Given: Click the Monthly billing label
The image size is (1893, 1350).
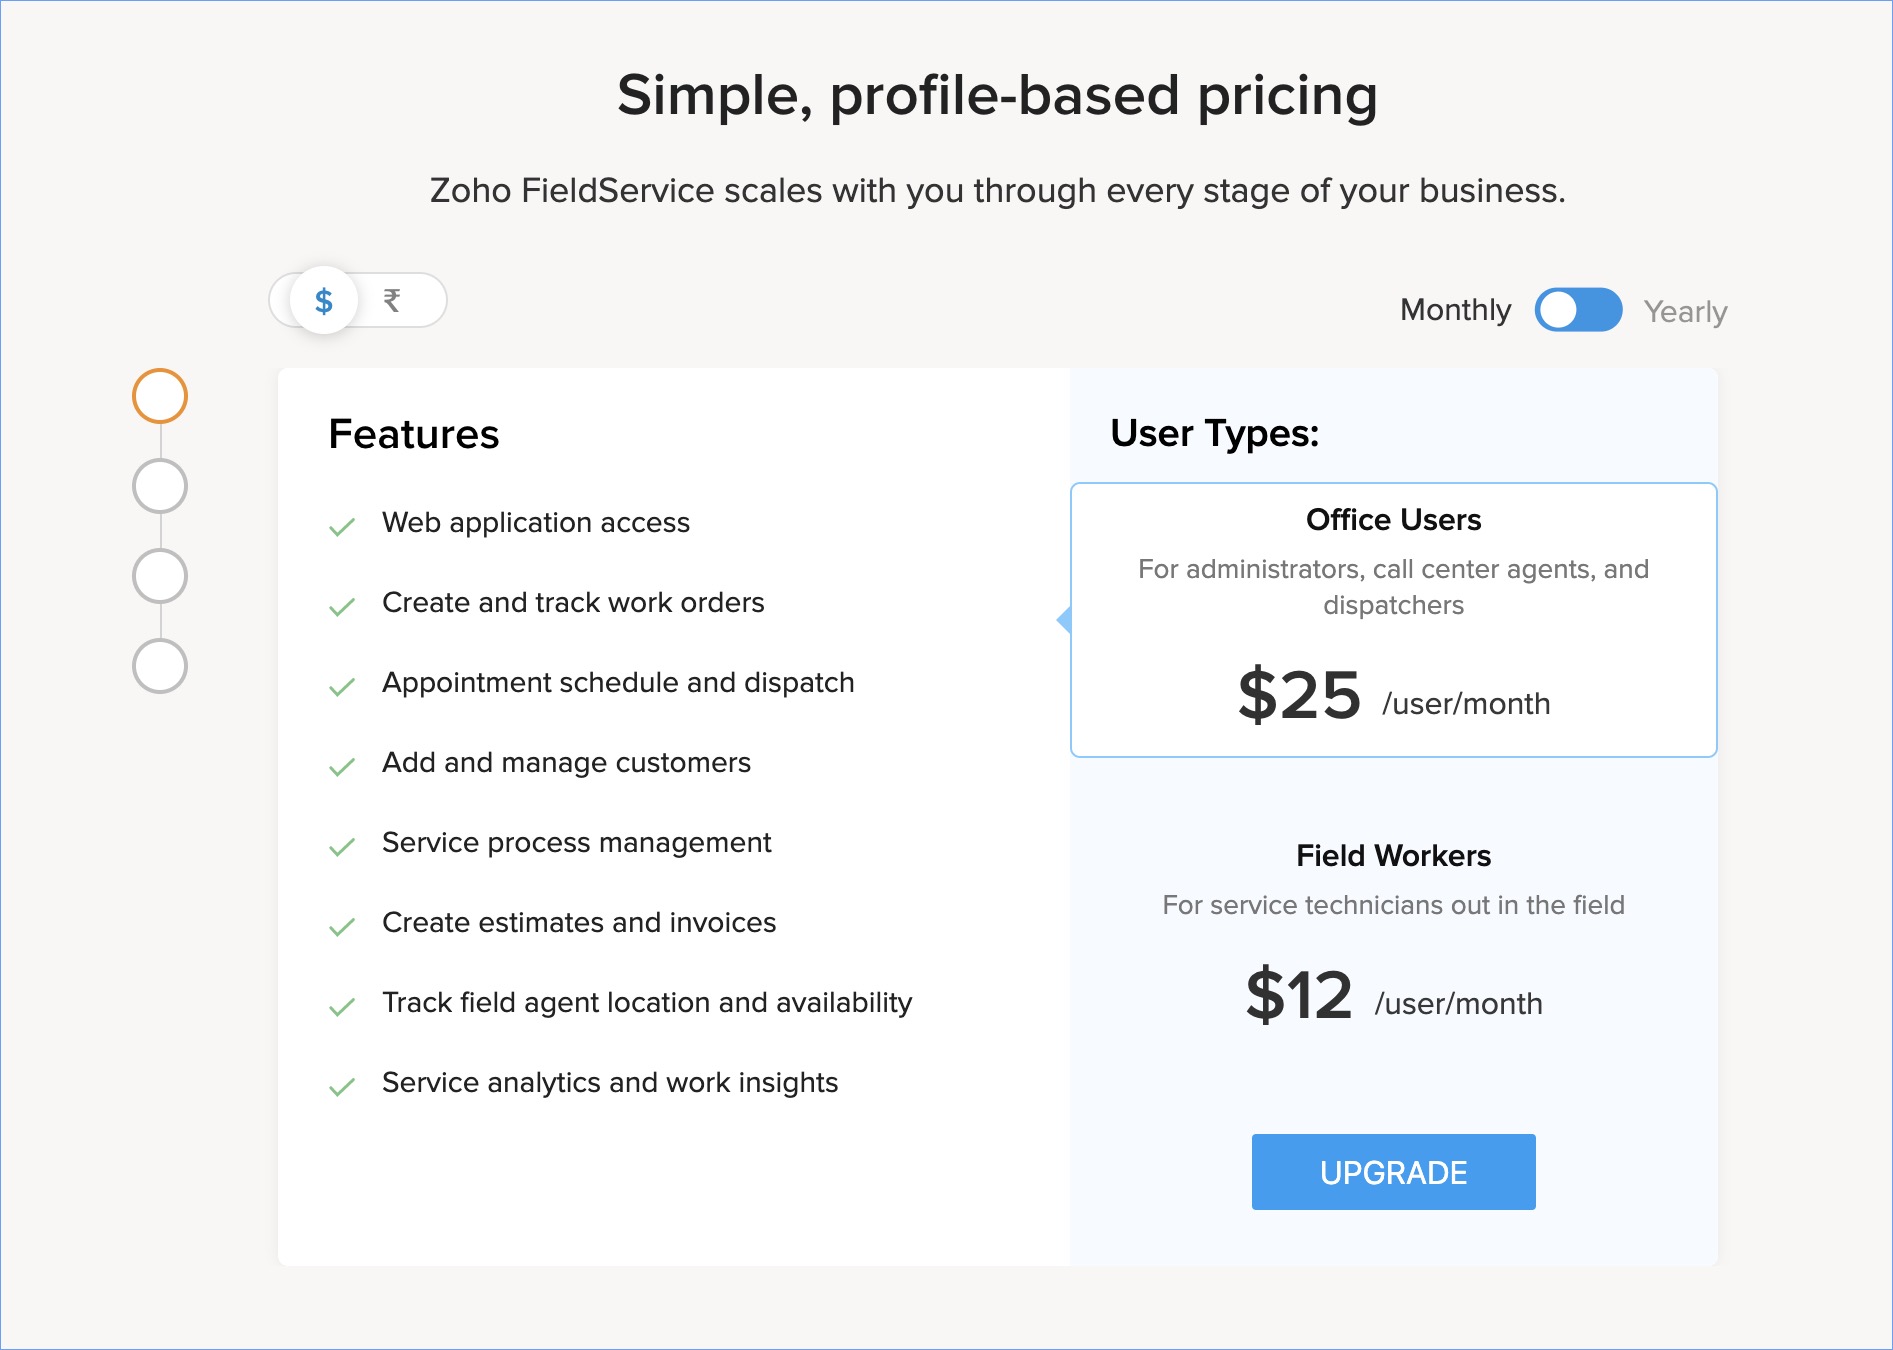Looking at the screenshot, I should (x=1455, y=310).
